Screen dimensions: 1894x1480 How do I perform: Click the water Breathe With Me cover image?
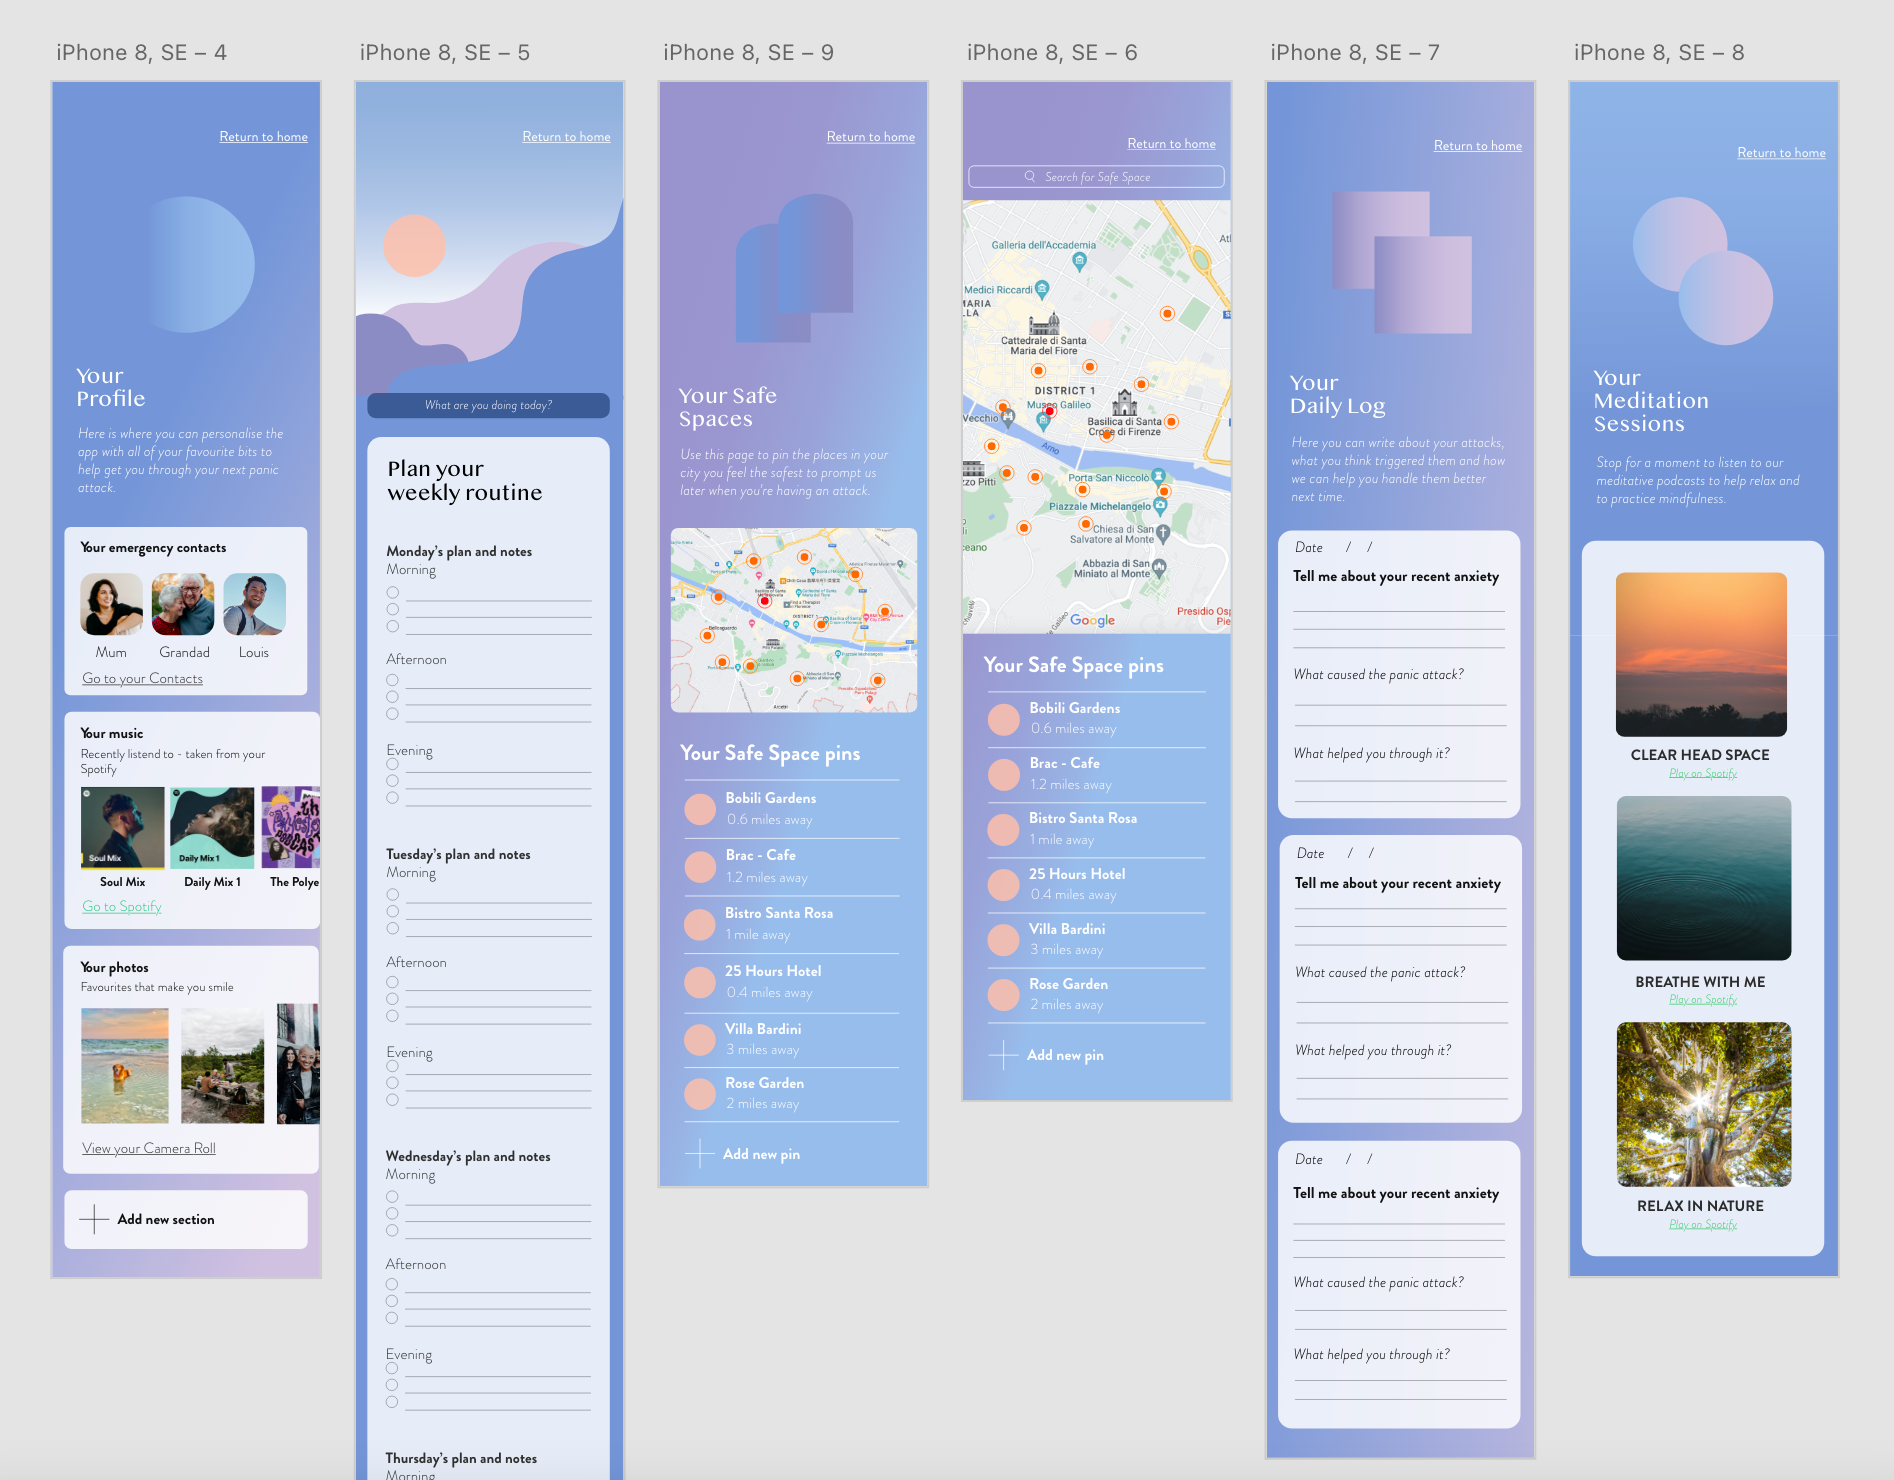(1704, 878)
